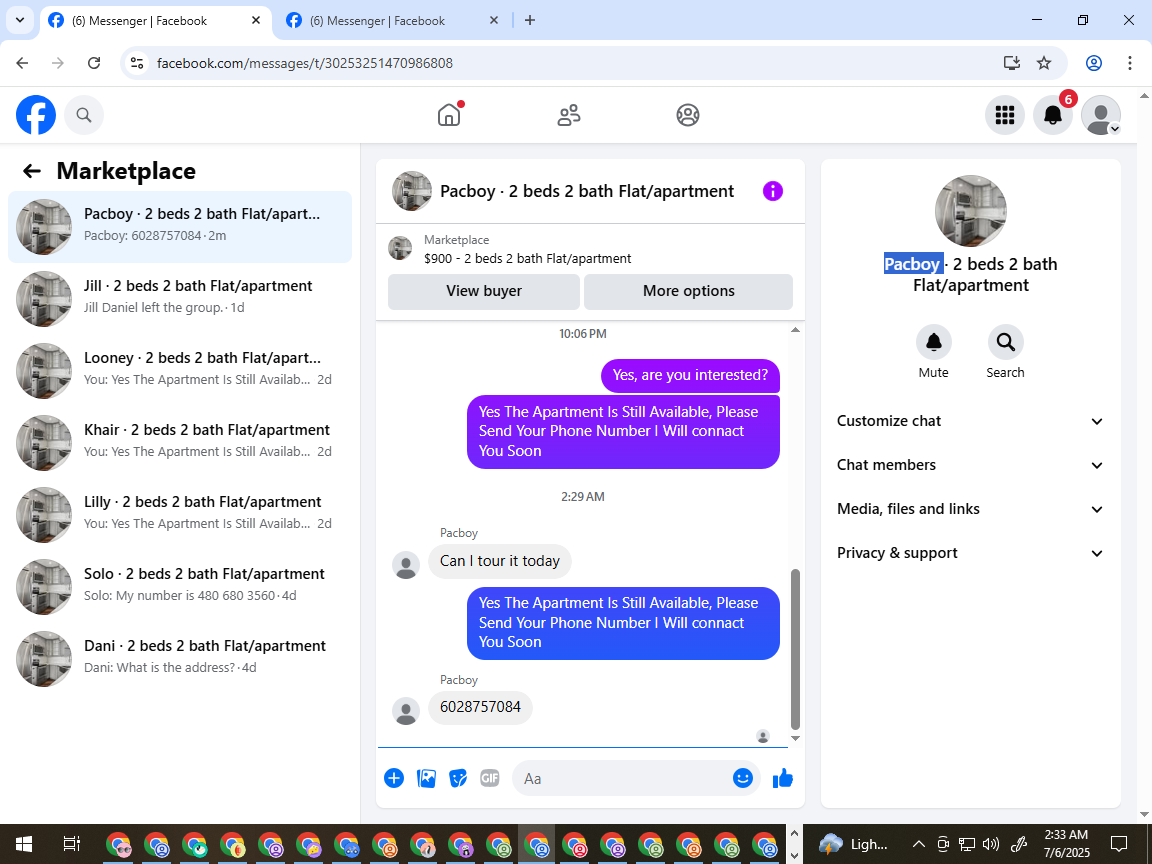Open Looney conversation in chat list
This screenshot has height=864, width=1152.
[180, 371]
